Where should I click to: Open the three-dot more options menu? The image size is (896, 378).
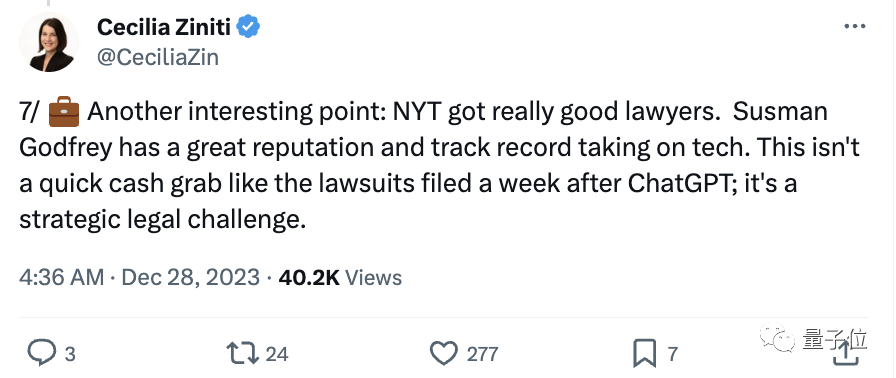(x=855, y=26)
